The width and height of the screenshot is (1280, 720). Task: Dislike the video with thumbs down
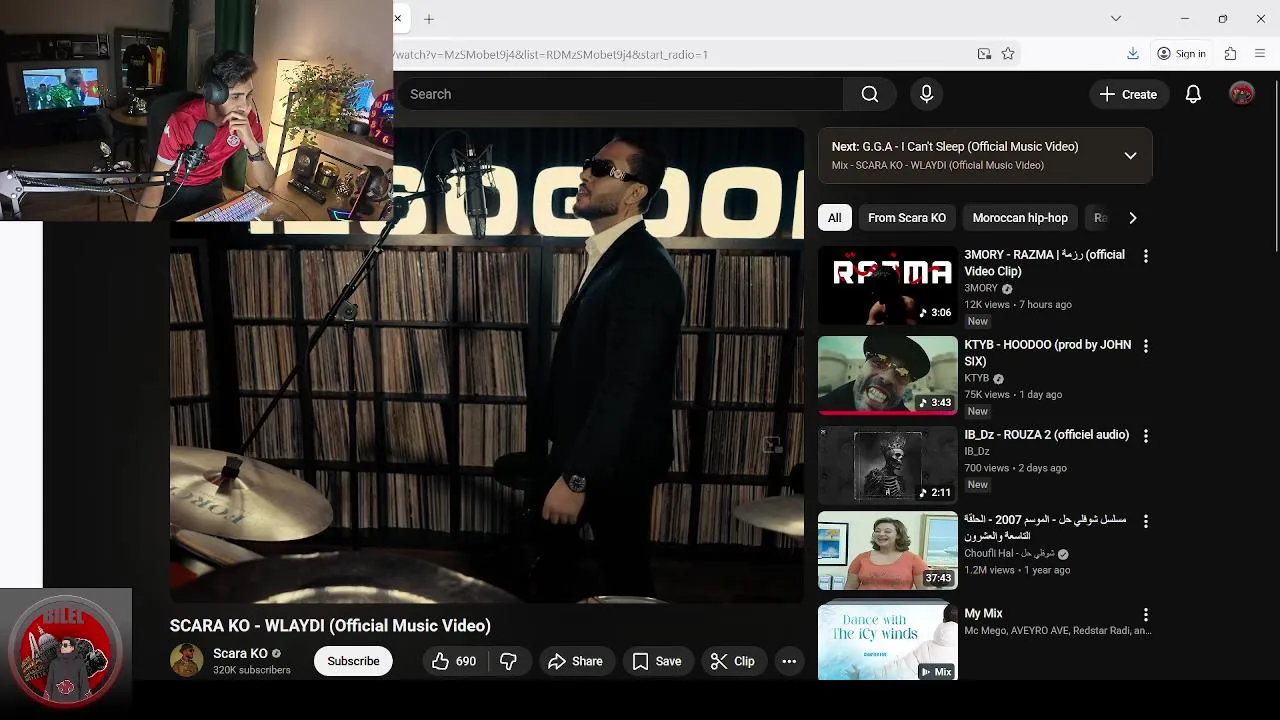pos(509,661)
